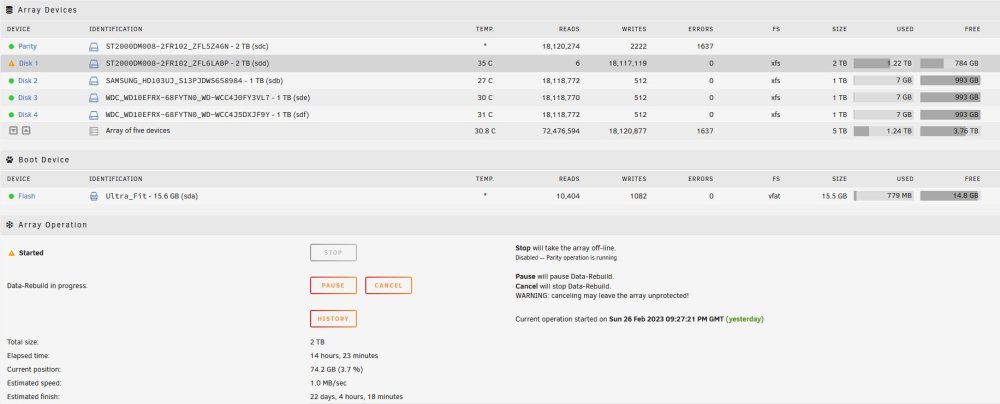The width and height of the screenshot is (1000, 404).
Task: Click the Flash free-space bar 14.8 GB
Action: point(950,196)
